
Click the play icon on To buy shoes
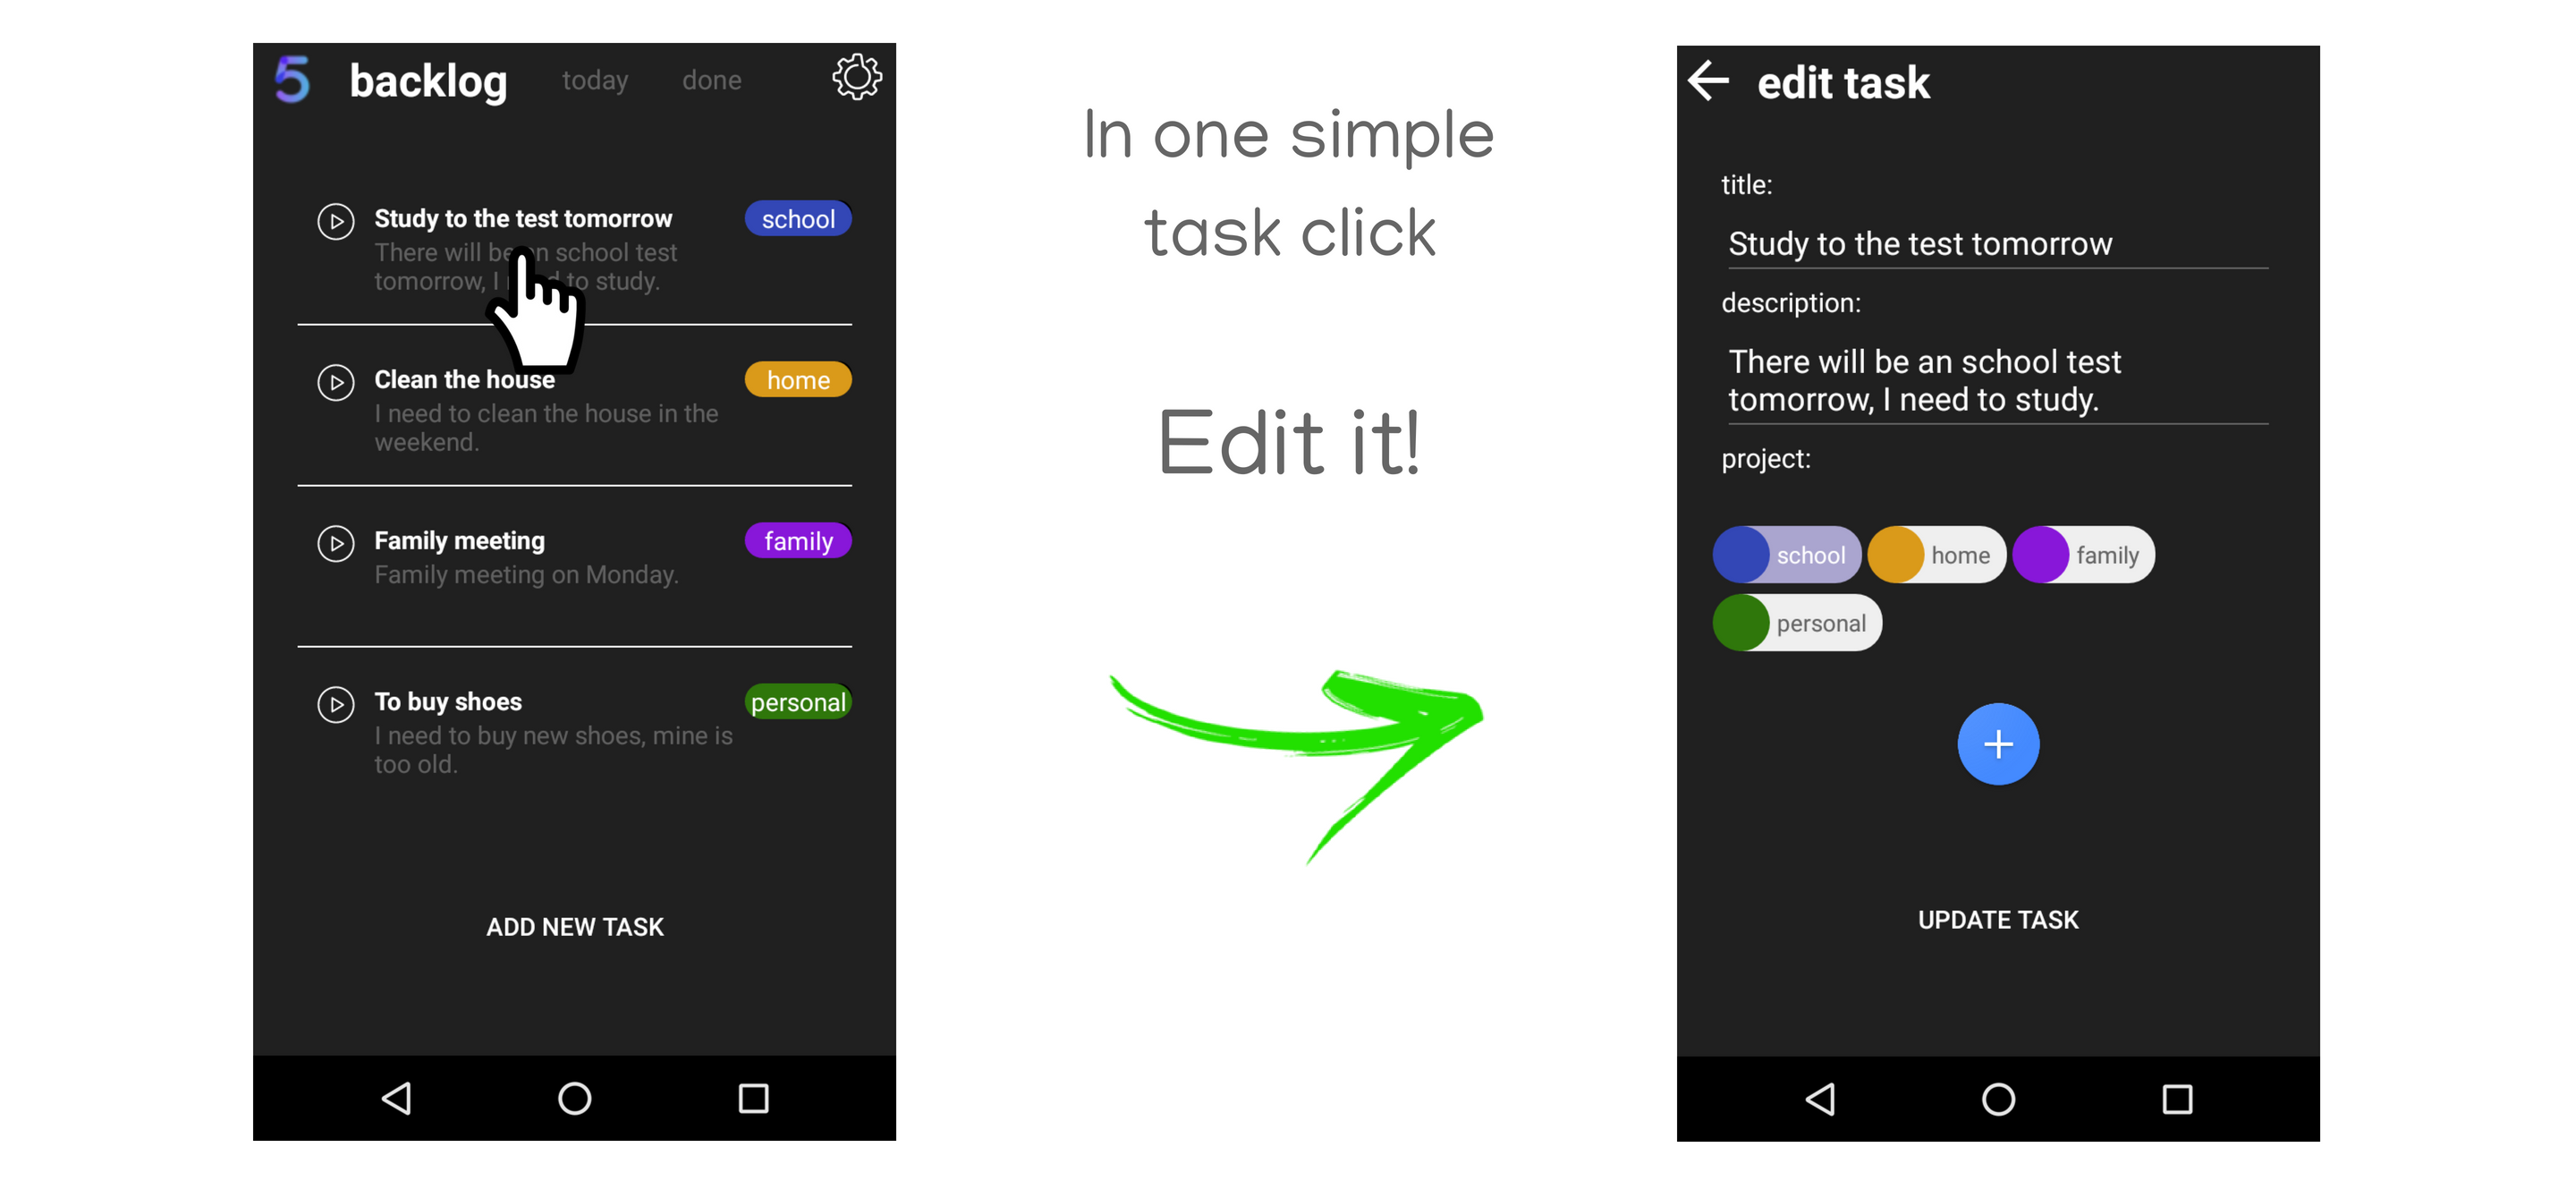click(335, 701)
